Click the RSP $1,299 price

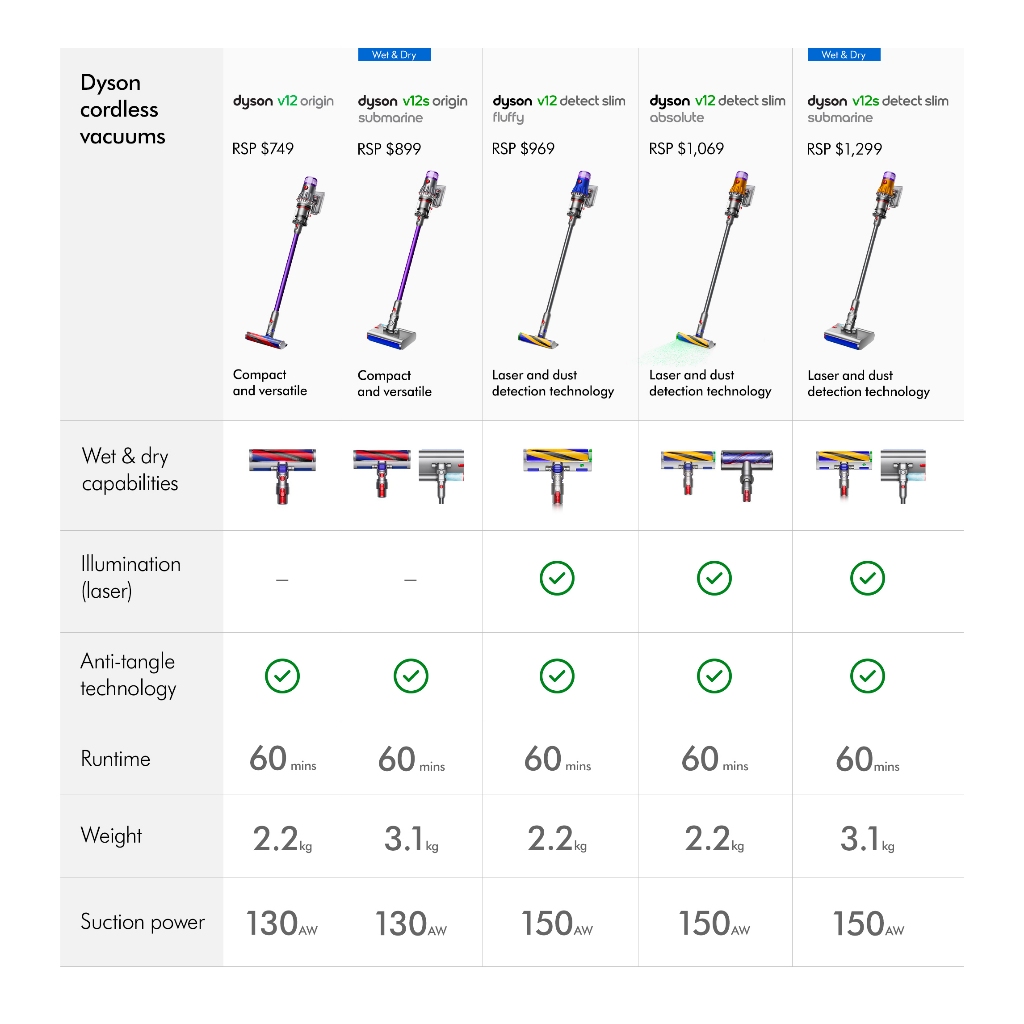point(844,149)
